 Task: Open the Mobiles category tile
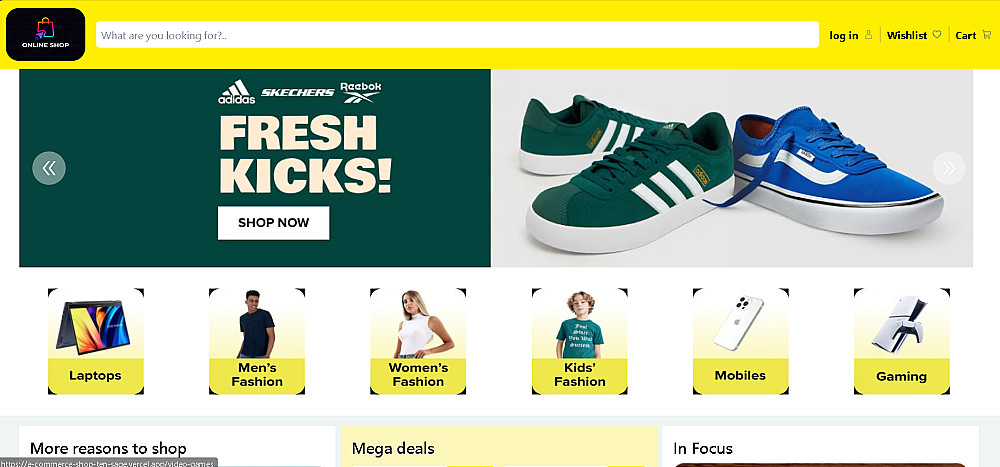click(740, 341)
